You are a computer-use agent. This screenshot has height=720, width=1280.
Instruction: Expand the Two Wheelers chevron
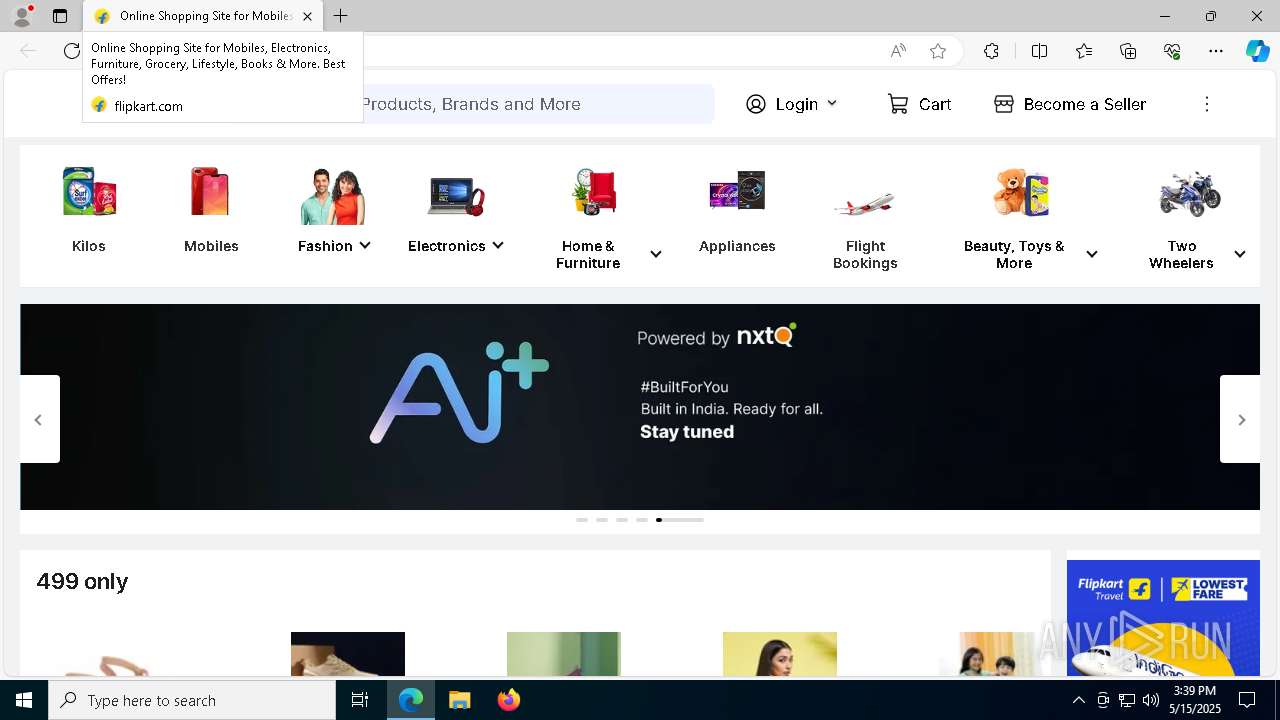pos(1240,254)
